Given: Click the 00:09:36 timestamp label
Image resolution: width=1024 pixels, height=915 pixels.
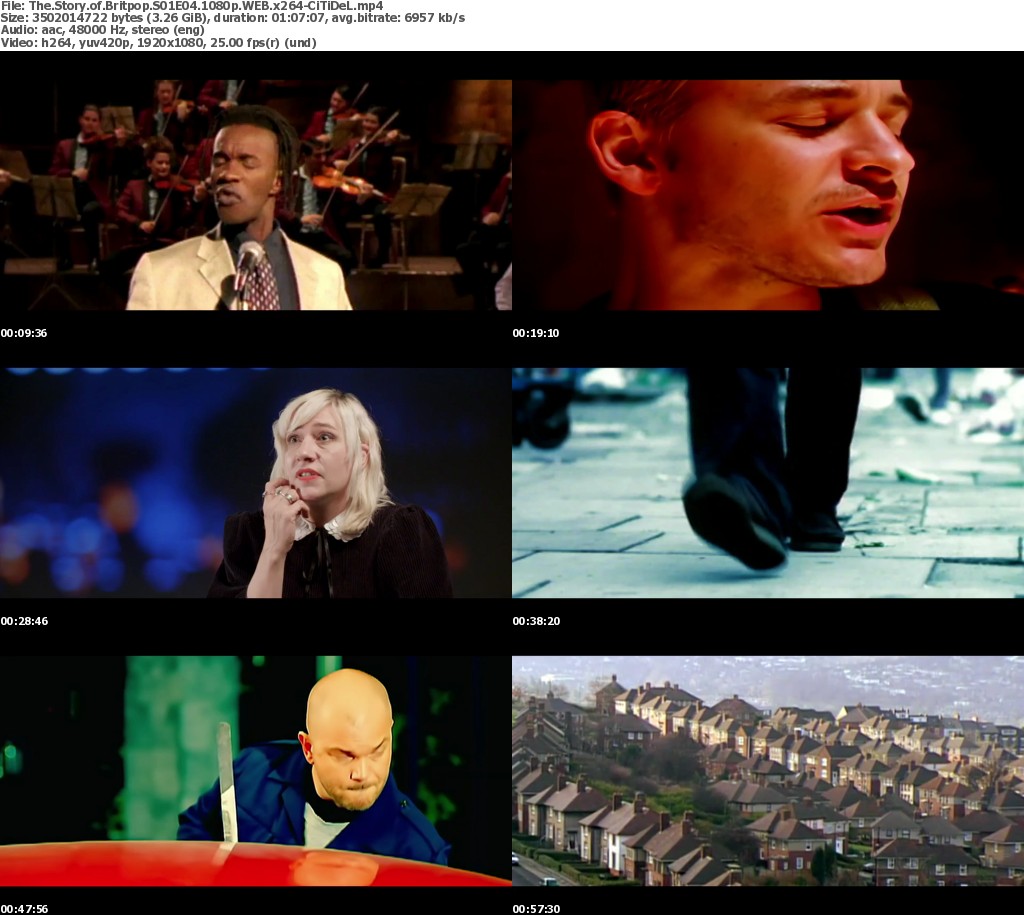Looking at the screenshot, I should pyautogui.click(x=24, y=333).
